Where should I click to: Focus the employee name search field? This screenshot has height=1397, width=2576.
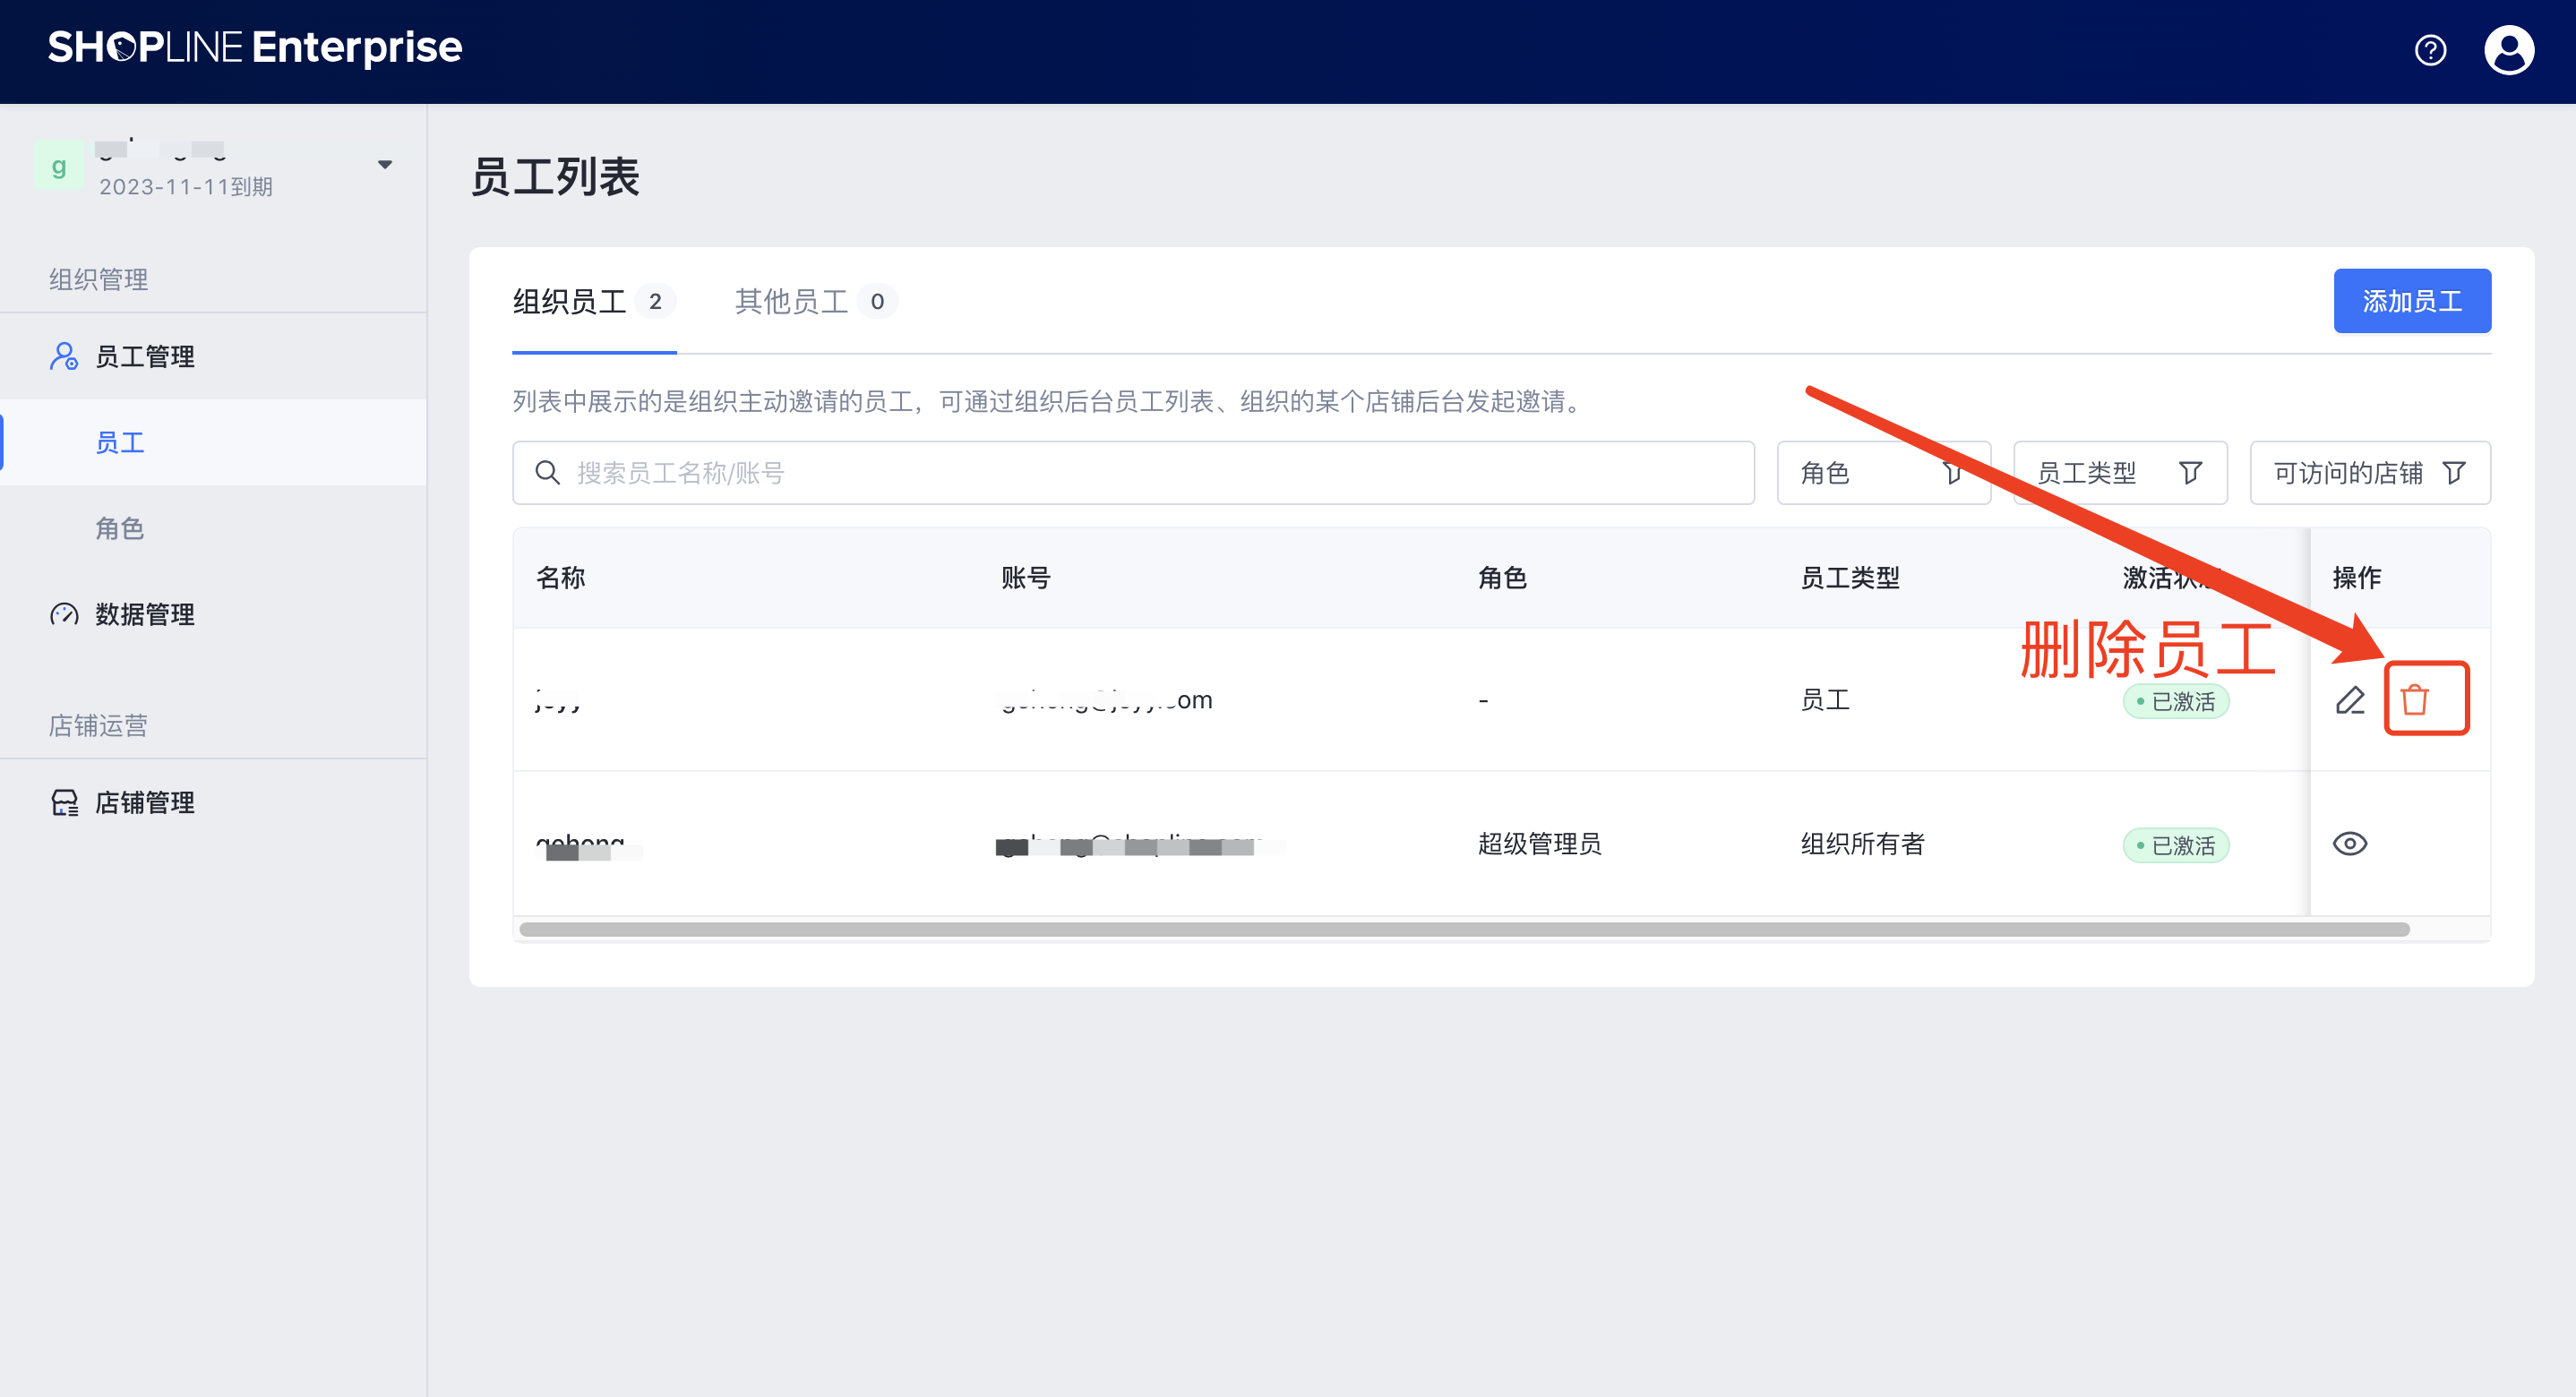1150,473
